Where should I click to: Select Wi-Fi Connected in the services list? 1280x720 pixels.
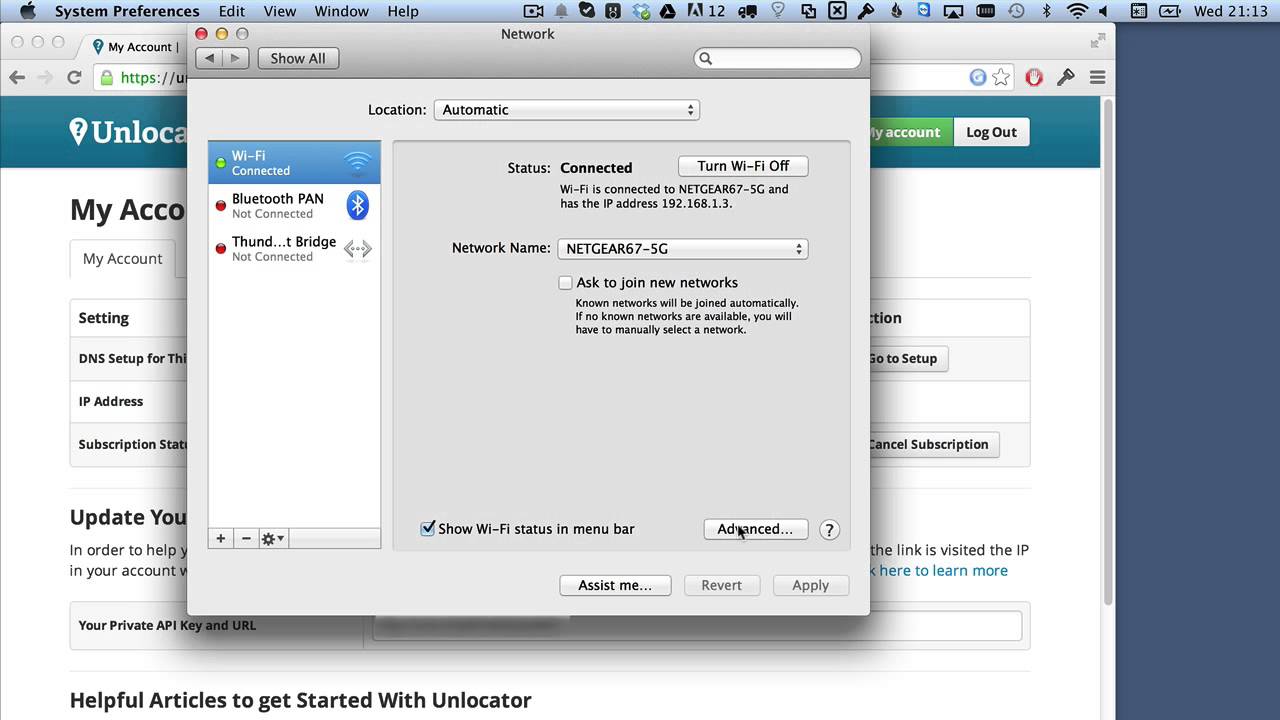click(x=294, y=162)
